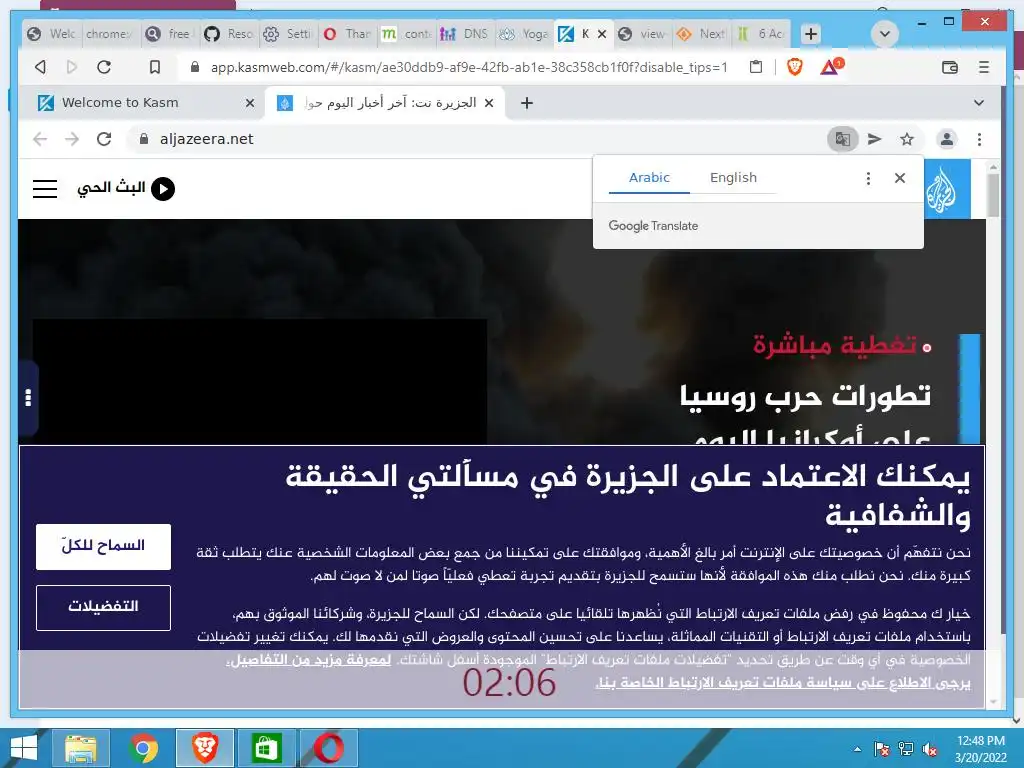Switch to the 'Next' tab
This screenshot has width=1024, height=768.
pyautogui.click(x=701, y=34)
